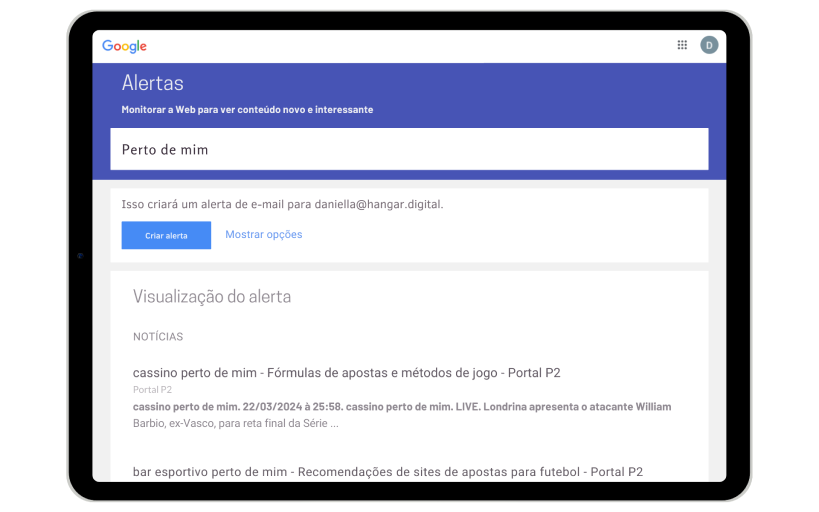Click the tablet front camera dot
The height and width of the screenshot is (512, 819).
click(80, 255)
